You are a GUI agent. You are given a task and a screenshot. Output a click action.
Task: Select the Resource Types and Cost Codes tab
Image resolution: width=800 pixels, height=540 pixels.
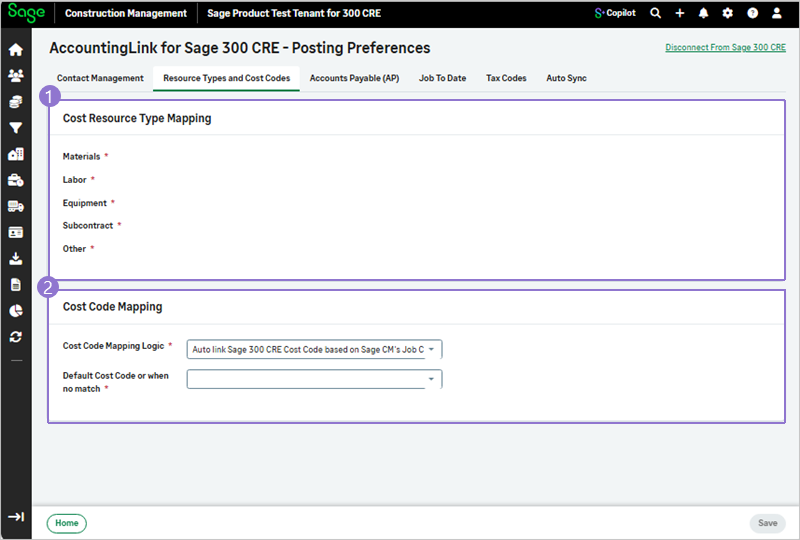227,78
